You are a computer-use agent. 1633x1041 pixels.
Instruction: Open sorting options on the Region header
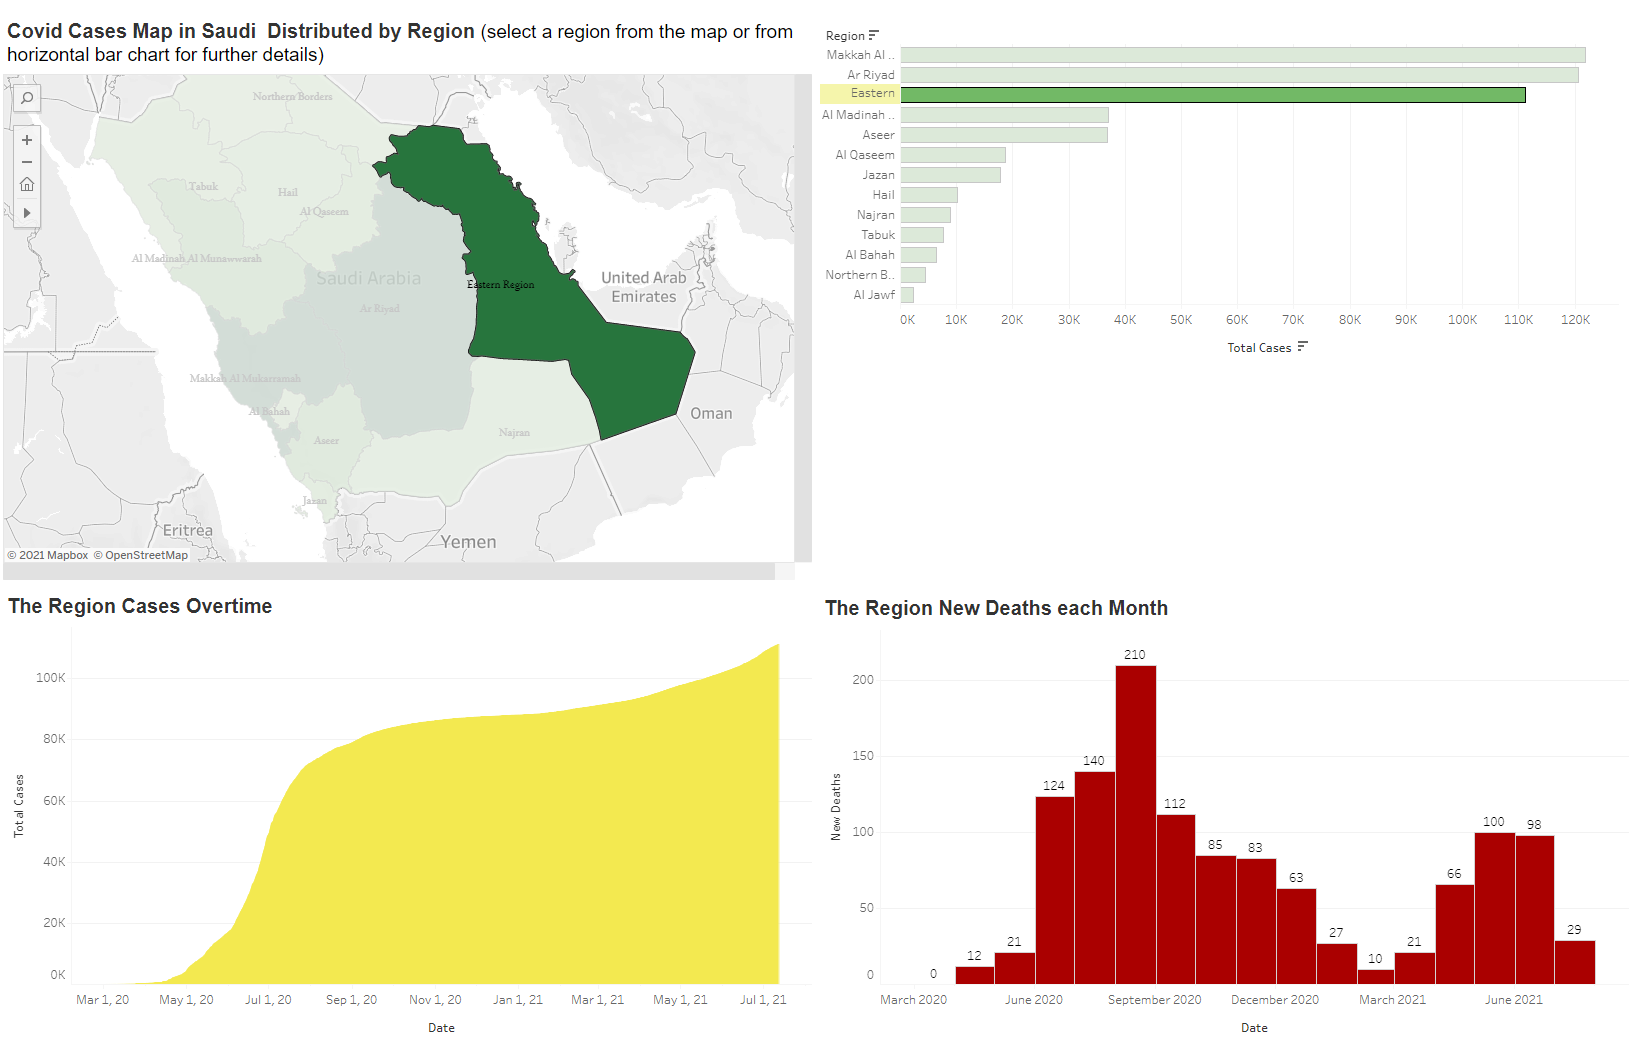click(843, 35)
